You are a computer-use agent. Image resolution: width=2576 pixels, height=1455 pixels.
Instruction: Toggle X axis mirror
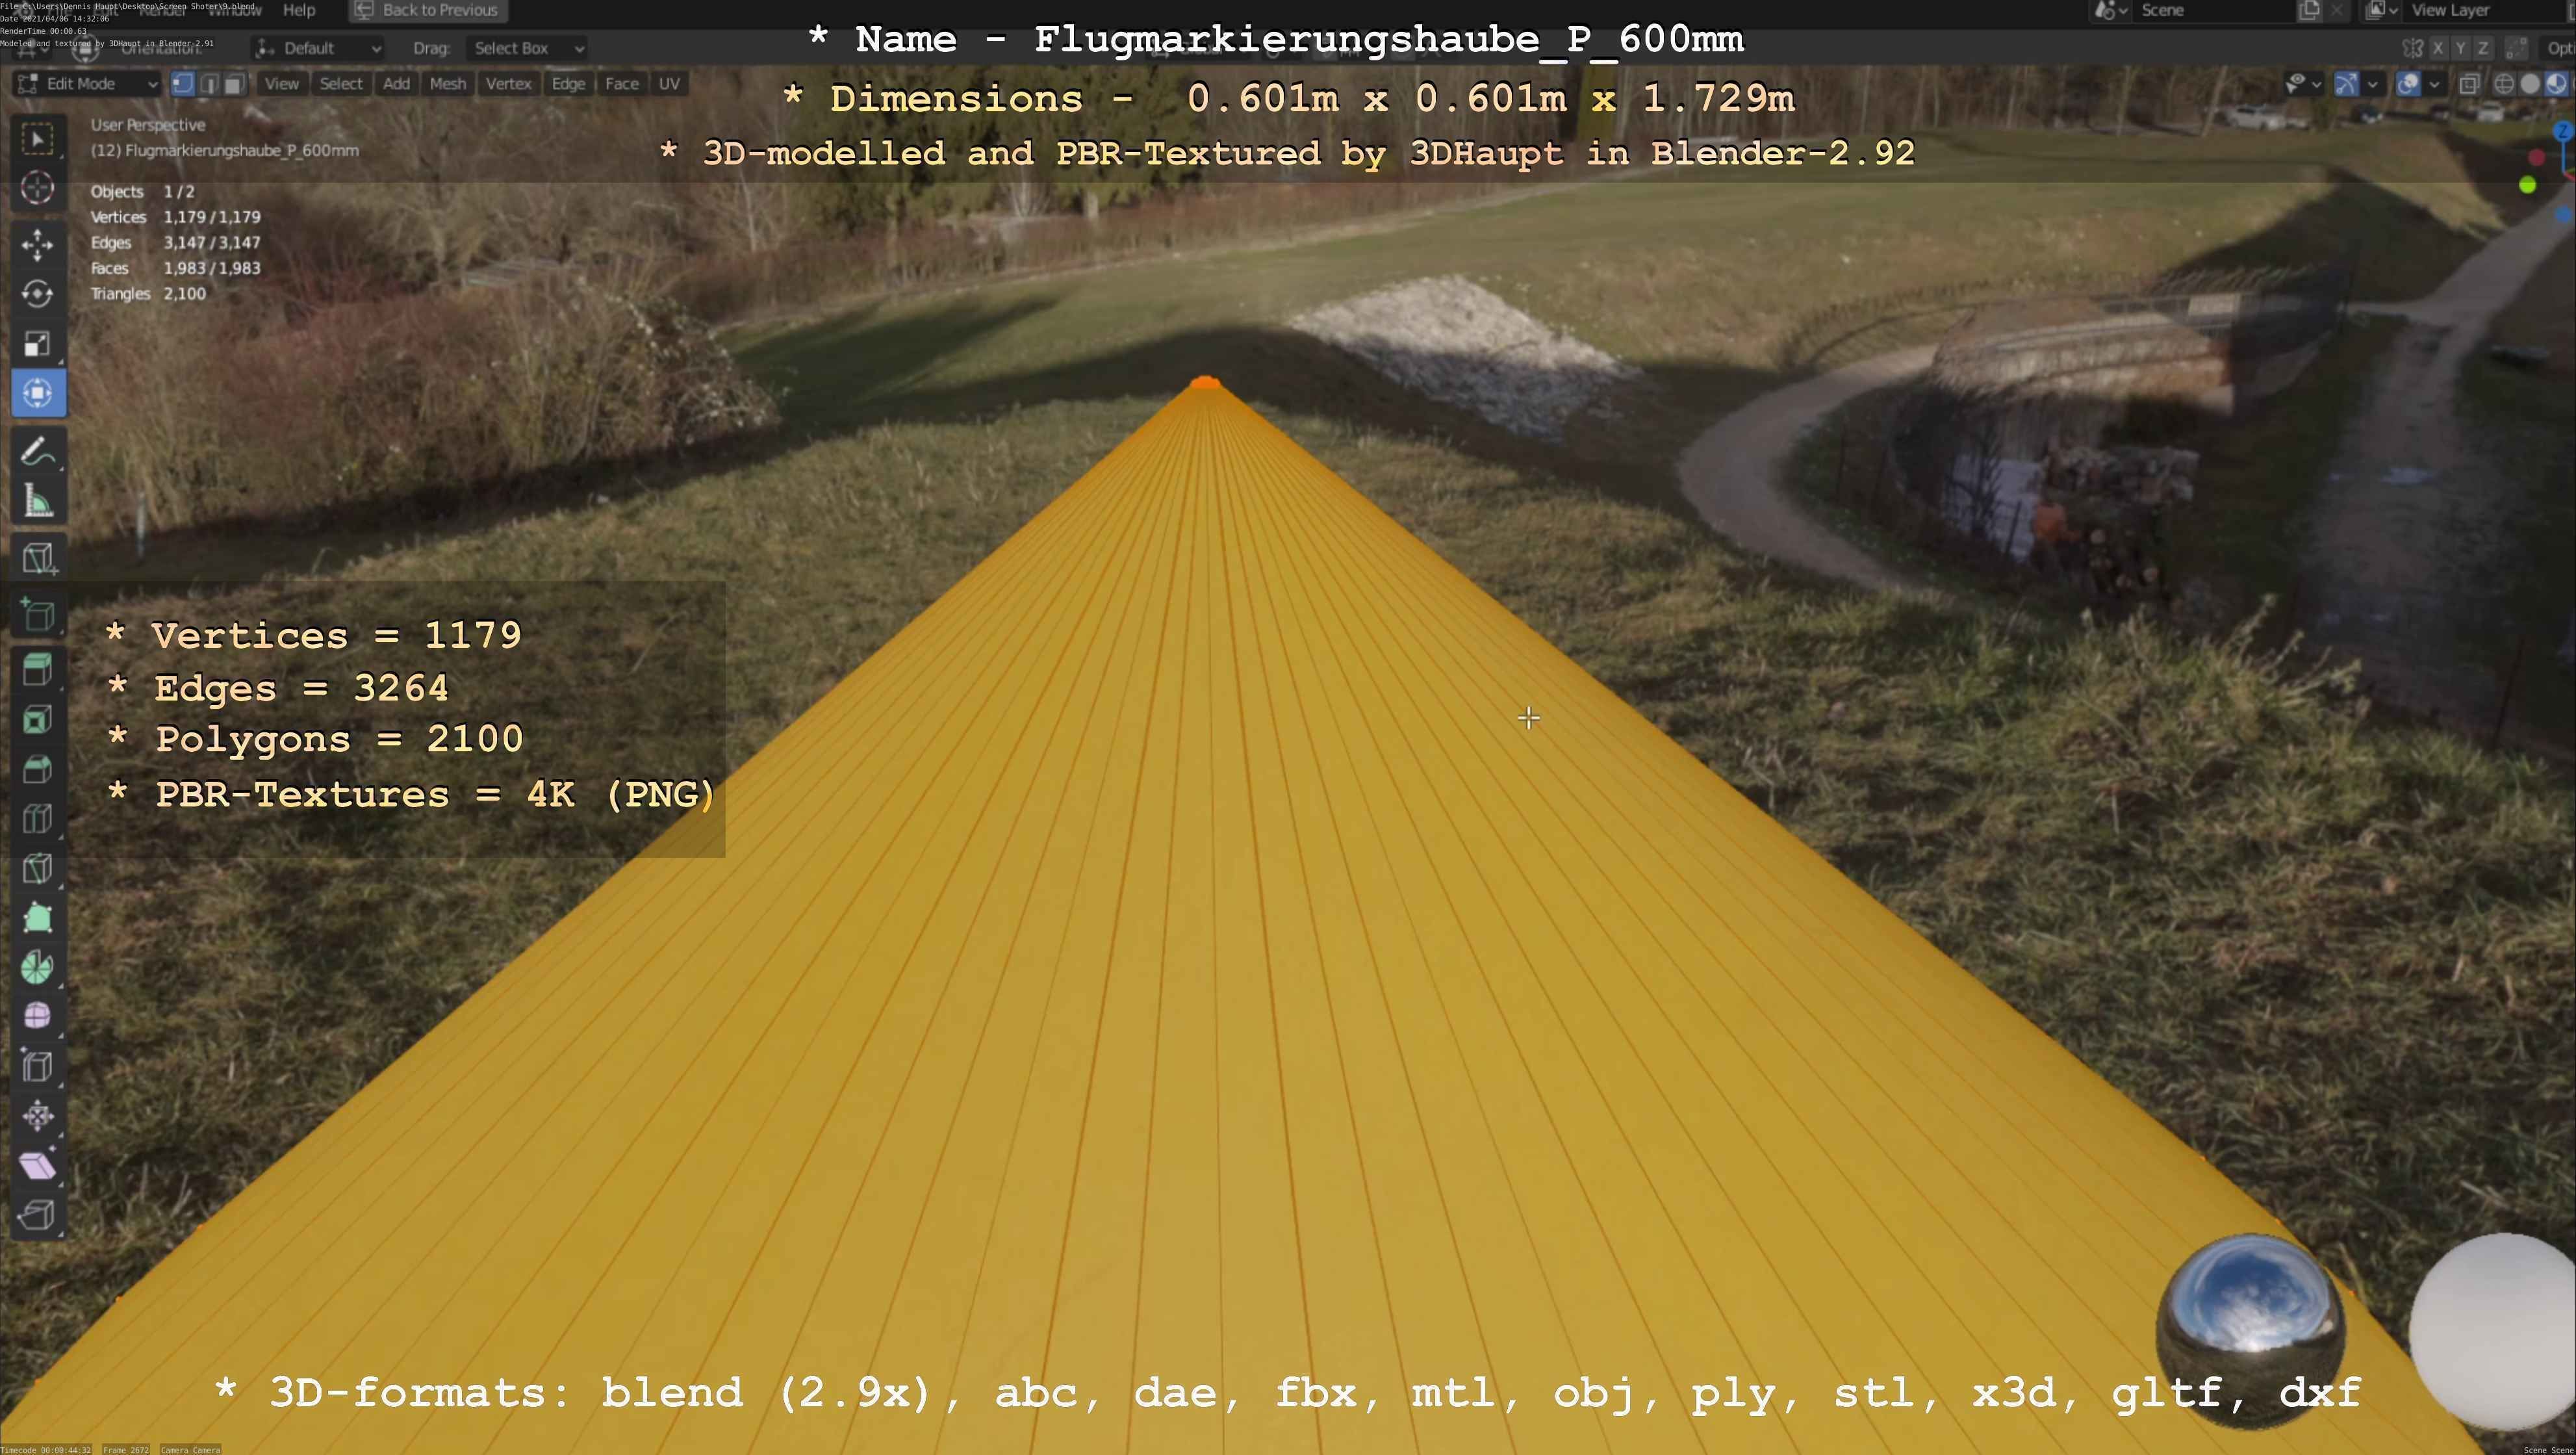[2439, 48]
